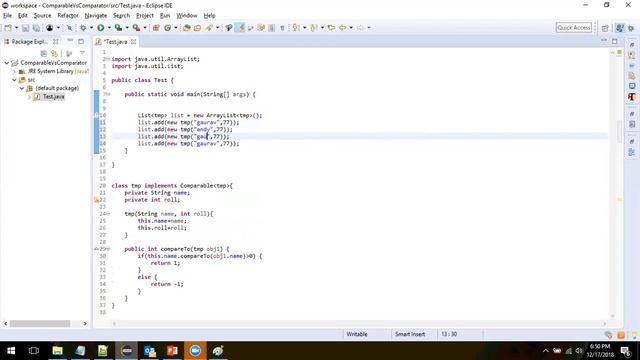This screenshot has height=360, width=640.
Task: Close the Test.java editor tab
Action: click(133, 42)
